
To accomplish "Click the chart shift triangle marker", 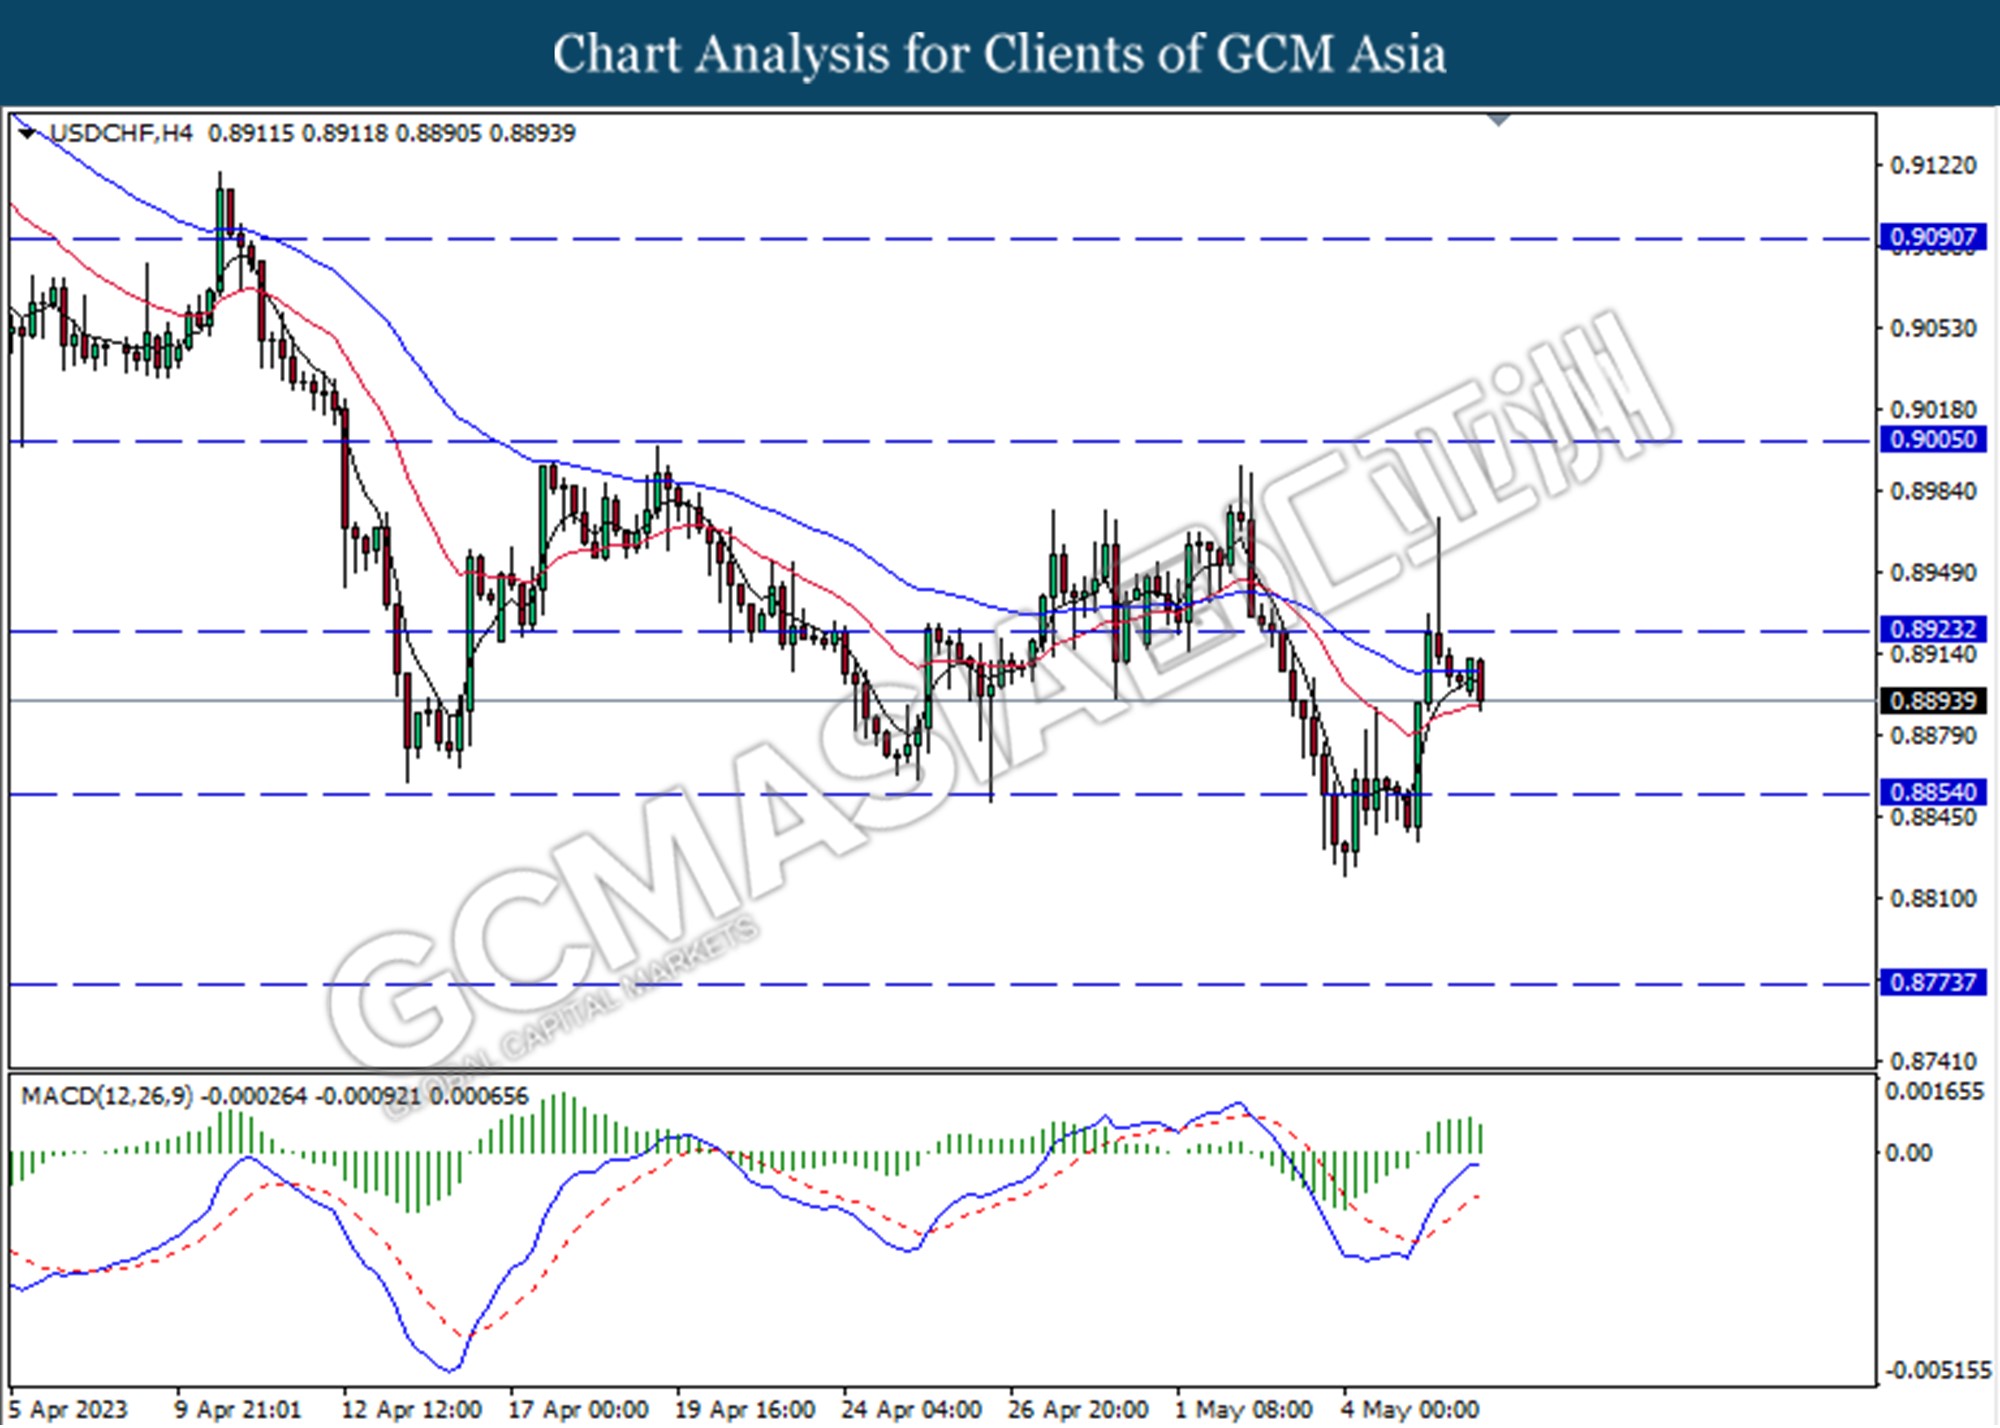I will tap(1498, 121).
